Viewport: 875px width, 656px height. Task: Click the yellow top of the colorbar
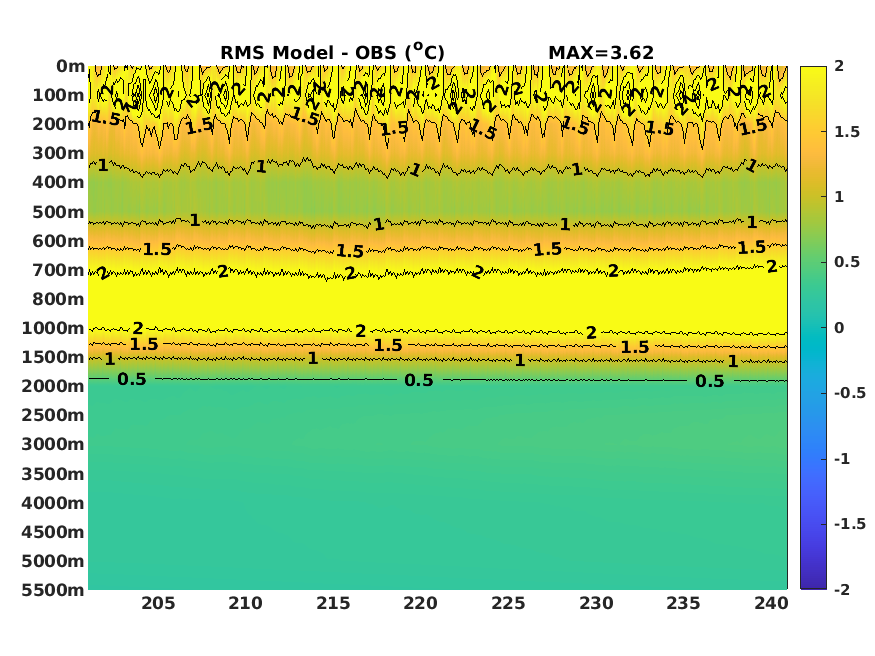(813, 73)
